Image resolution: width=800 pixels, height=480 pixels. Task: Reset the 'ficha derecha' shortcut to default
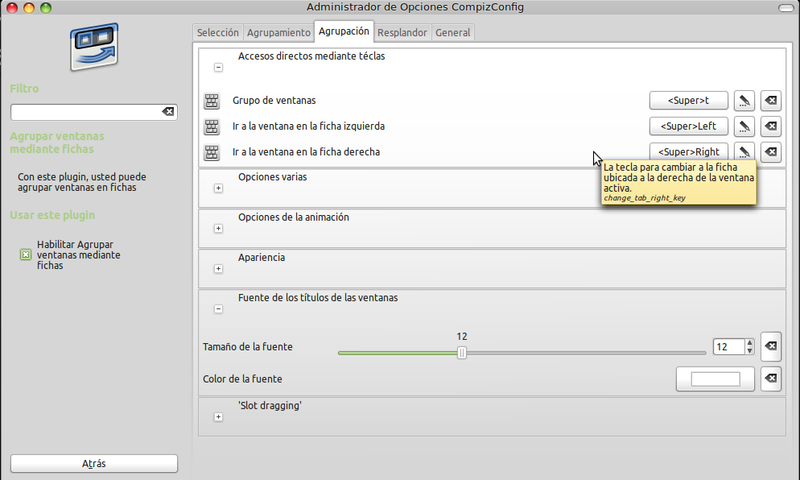[x=770, y=152]
